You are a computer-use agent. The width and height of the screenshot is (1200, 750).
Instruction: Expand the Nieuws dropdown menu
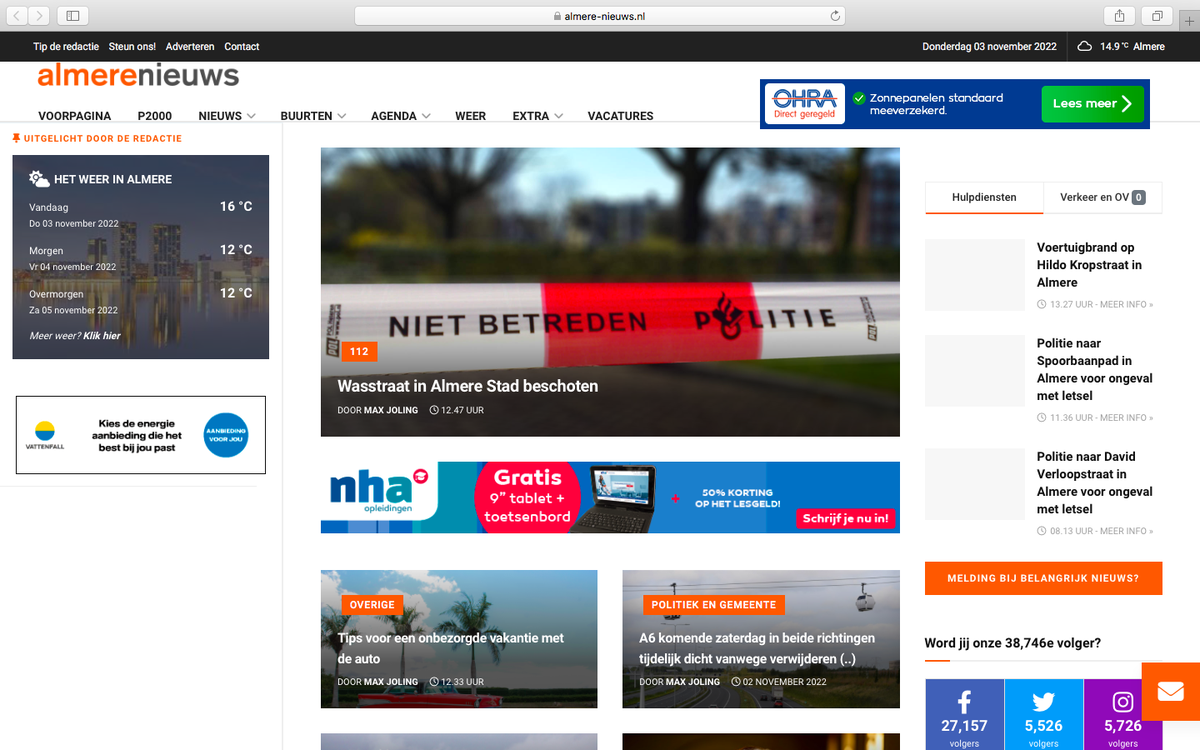click(227, 116)
